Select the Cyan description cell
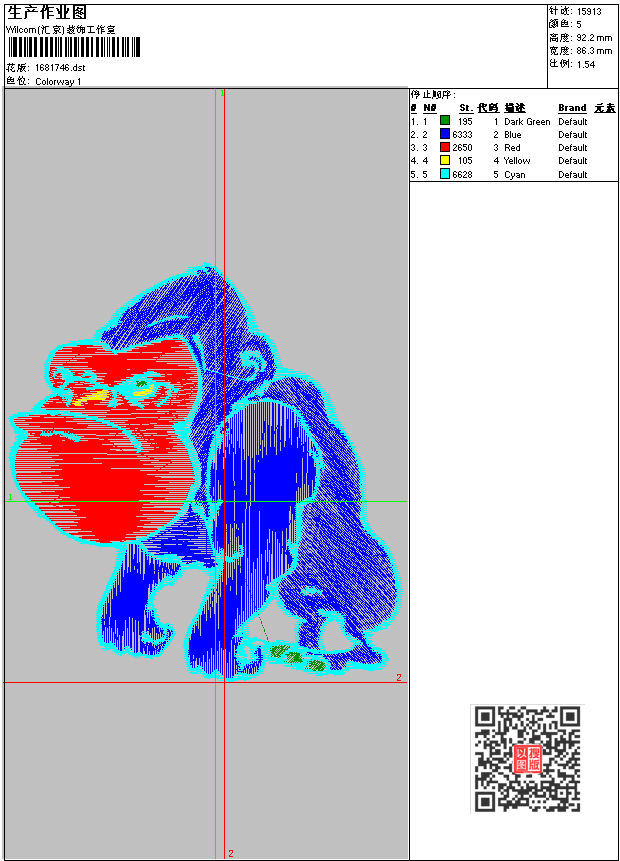Image resolution: width=620 pixels, height=861 pixels. tap(515, 175)
